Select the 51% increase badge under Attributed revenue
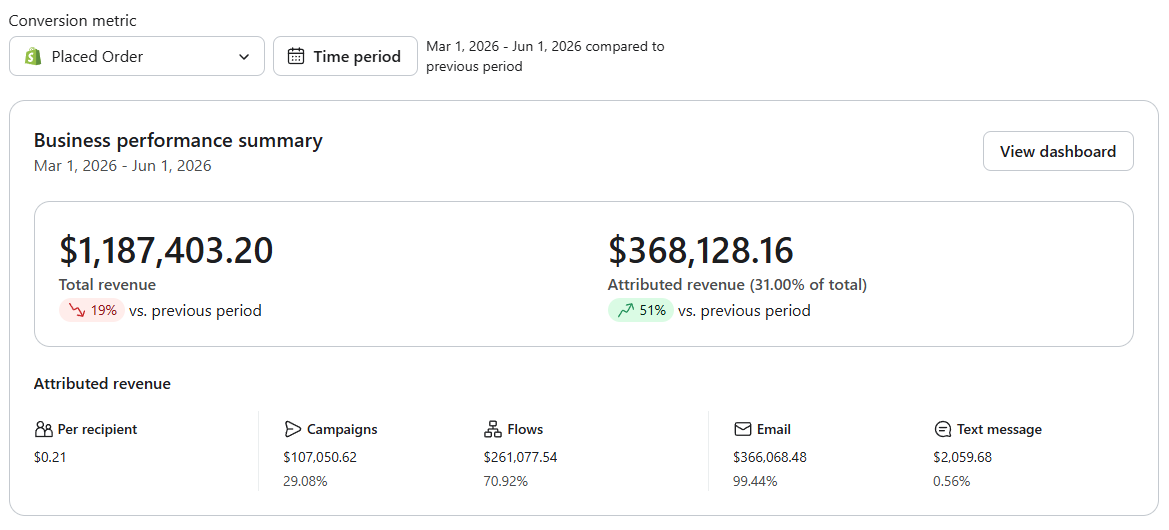 (x=640, y=311)
